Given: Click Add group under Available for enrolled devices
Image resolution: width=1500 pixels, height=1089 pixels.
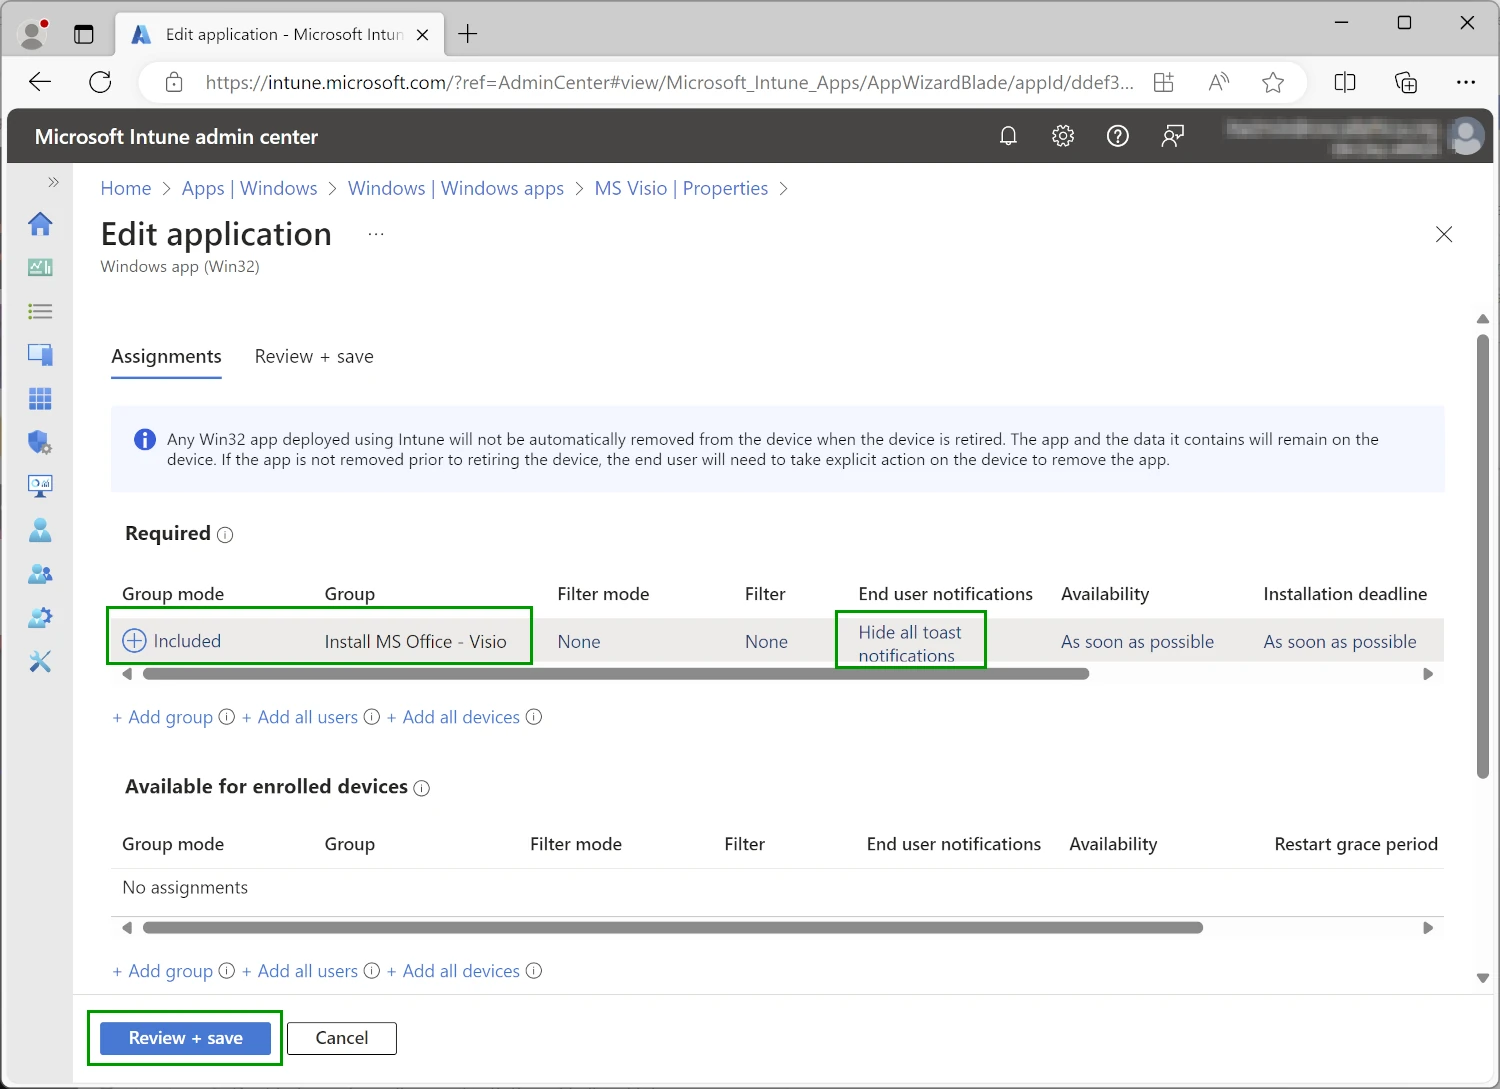Looking at the screenshot, I should 162,971.
